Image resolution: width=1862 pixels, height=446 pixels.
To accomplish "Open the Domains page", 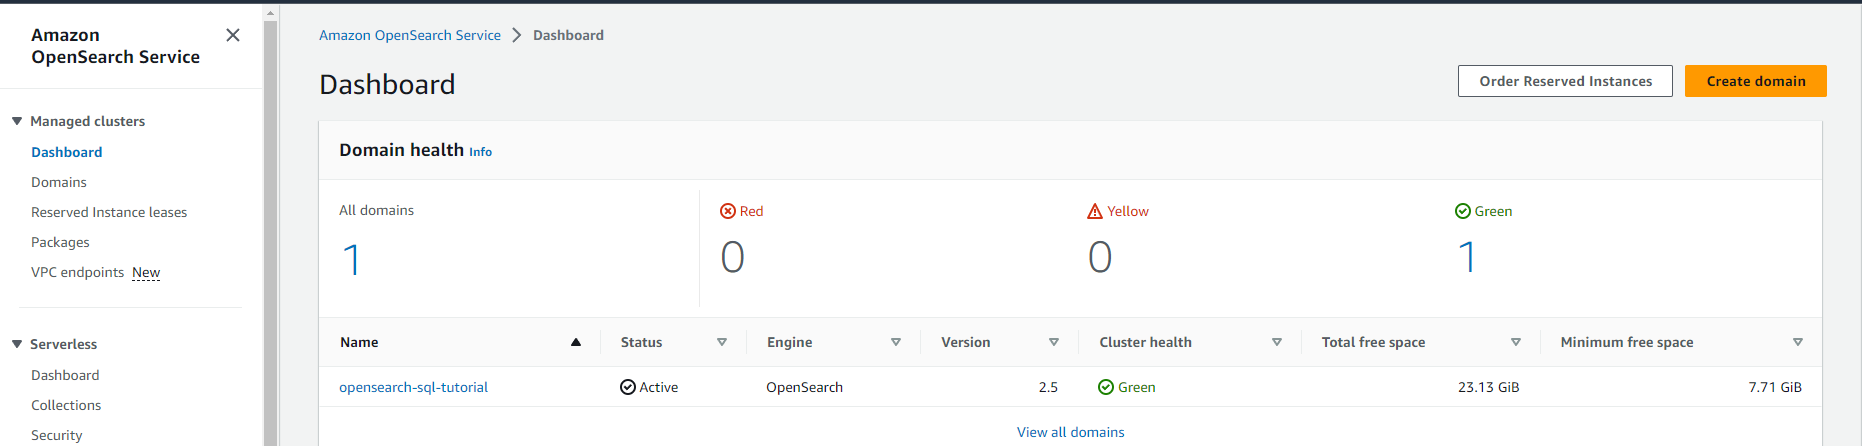I will [59, 182].
